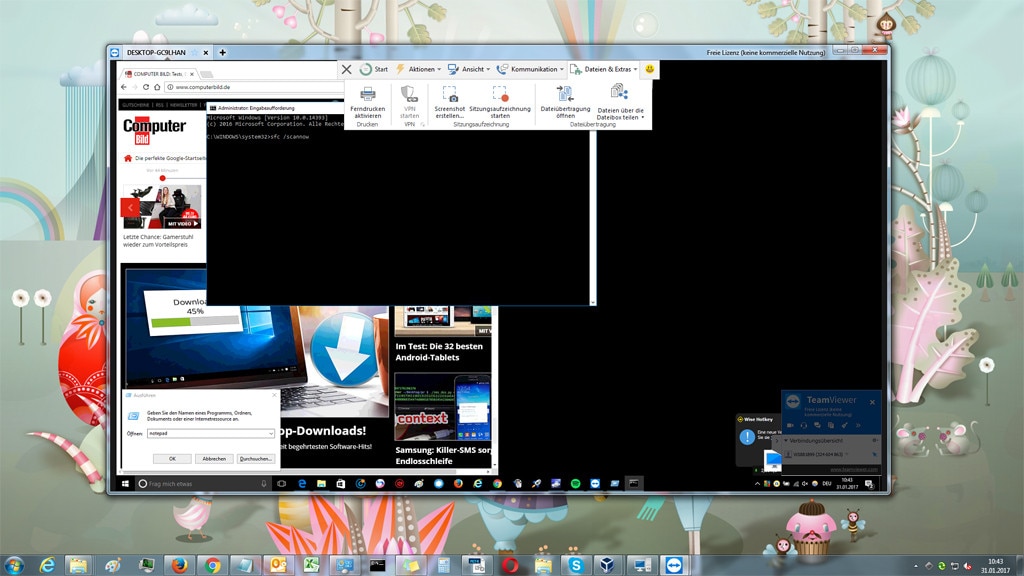Open the Dateien & Extras menu
Image resolution: width=1024 pixels, height=576 pixels.
tap(603, 69)
